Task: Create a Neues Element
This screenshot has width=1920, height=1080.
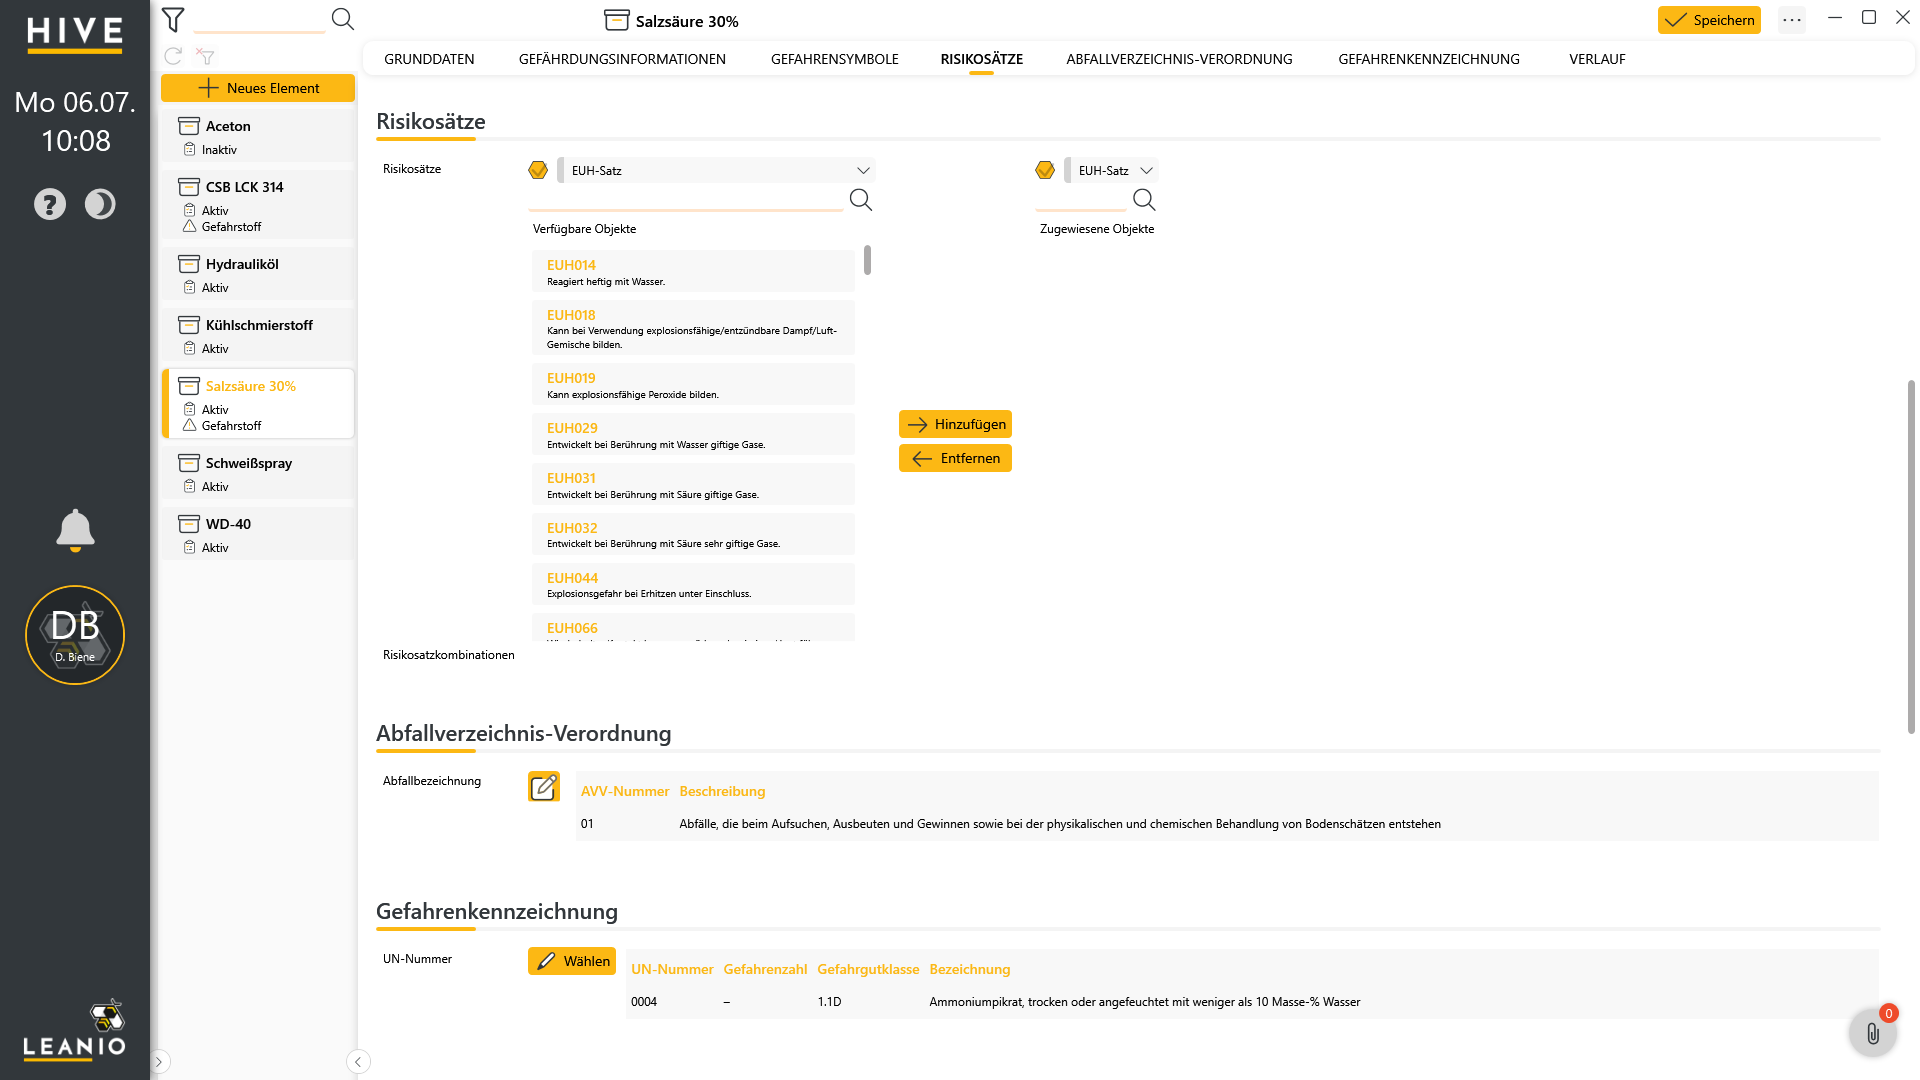Action: point(258,88)
